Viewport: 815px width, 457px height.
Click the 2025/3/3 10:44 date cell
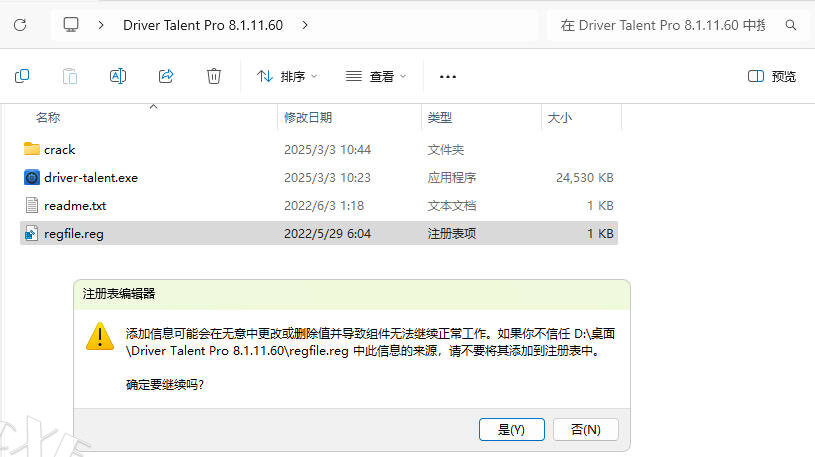coord(327,150)
